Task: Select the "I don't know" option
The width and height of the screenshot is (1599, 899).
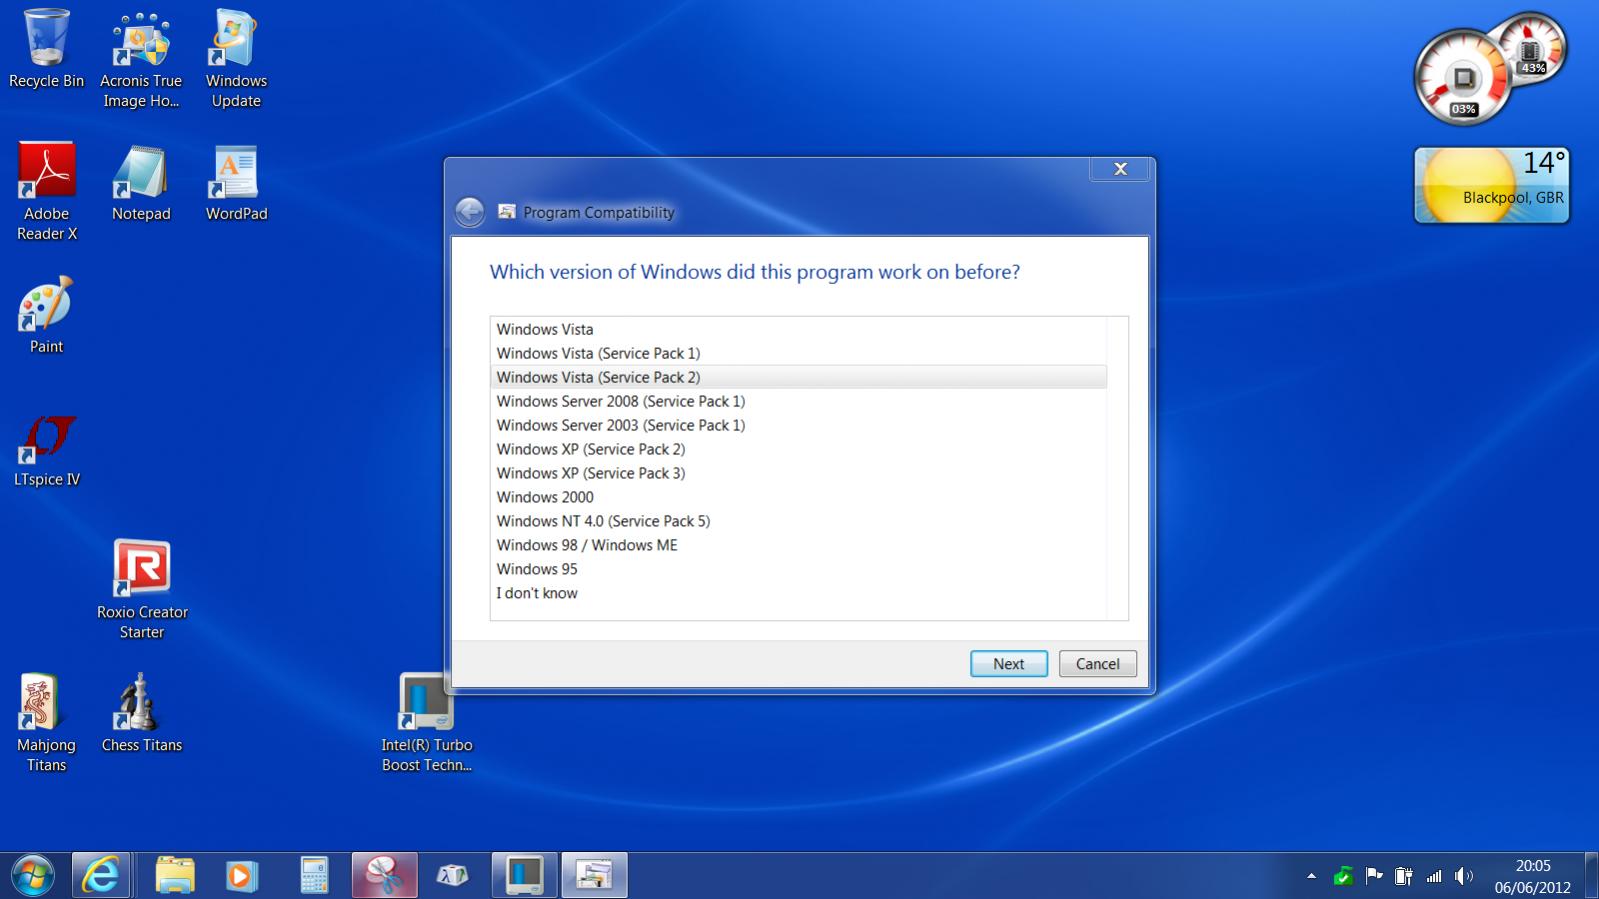Action: point(798,593)
